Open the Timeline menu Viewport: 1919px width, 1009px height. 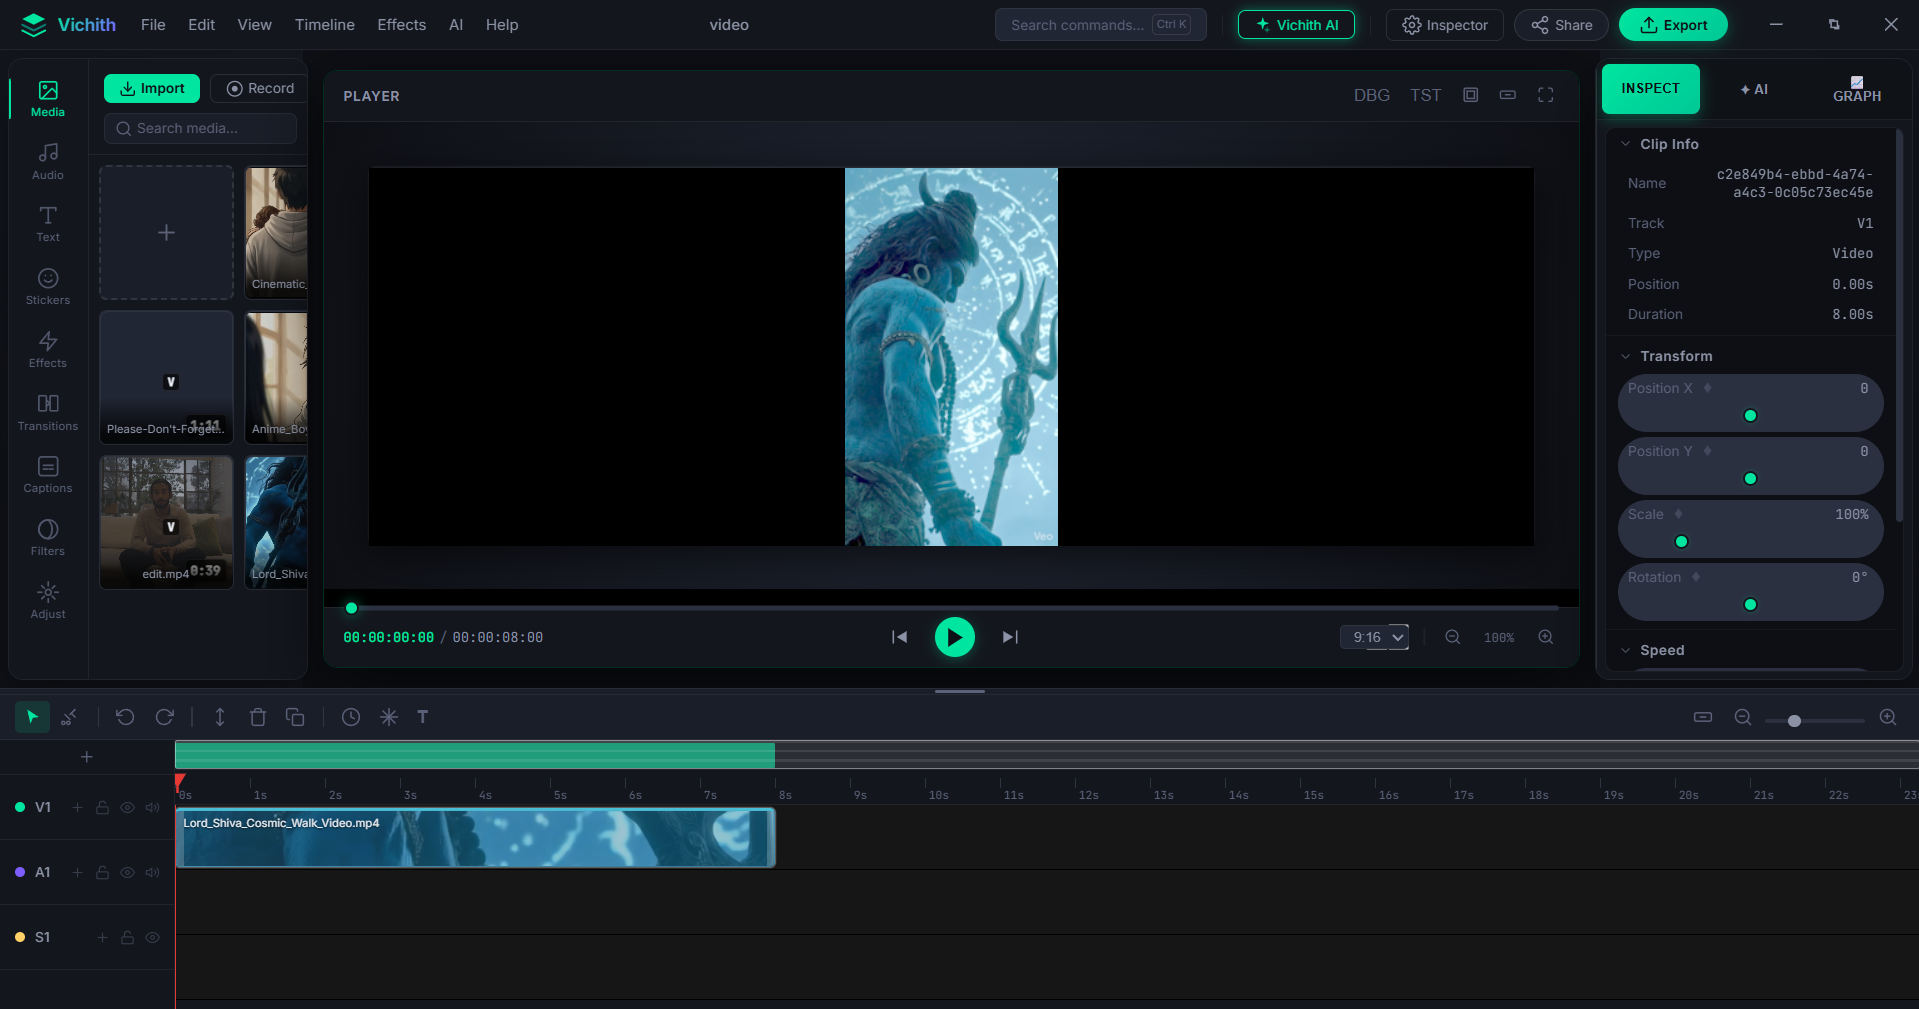(324, 25)
